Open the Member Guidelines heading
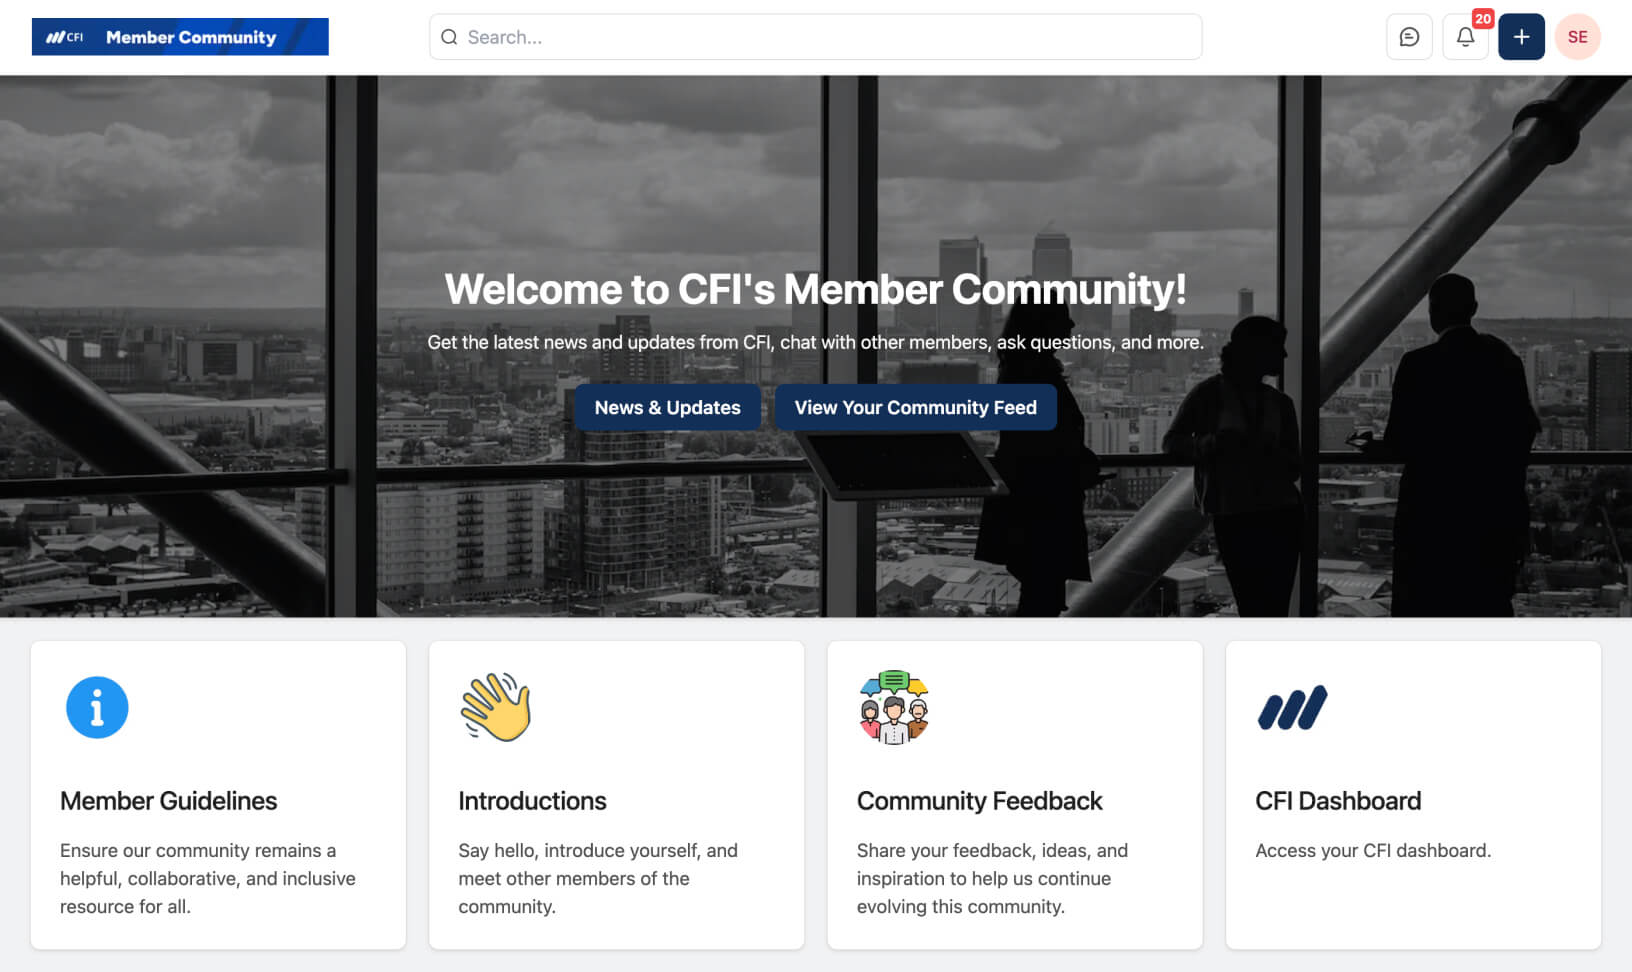1632x972 pixels. click(x=168, y=801)
